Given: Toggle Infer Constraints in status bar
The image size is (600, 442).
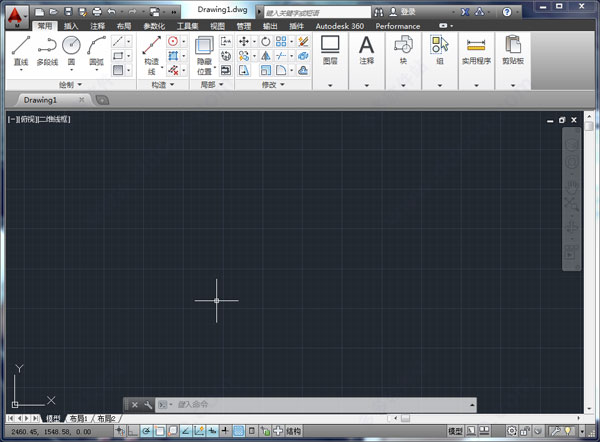Looking at the screenshot, I should pos(120,431).
